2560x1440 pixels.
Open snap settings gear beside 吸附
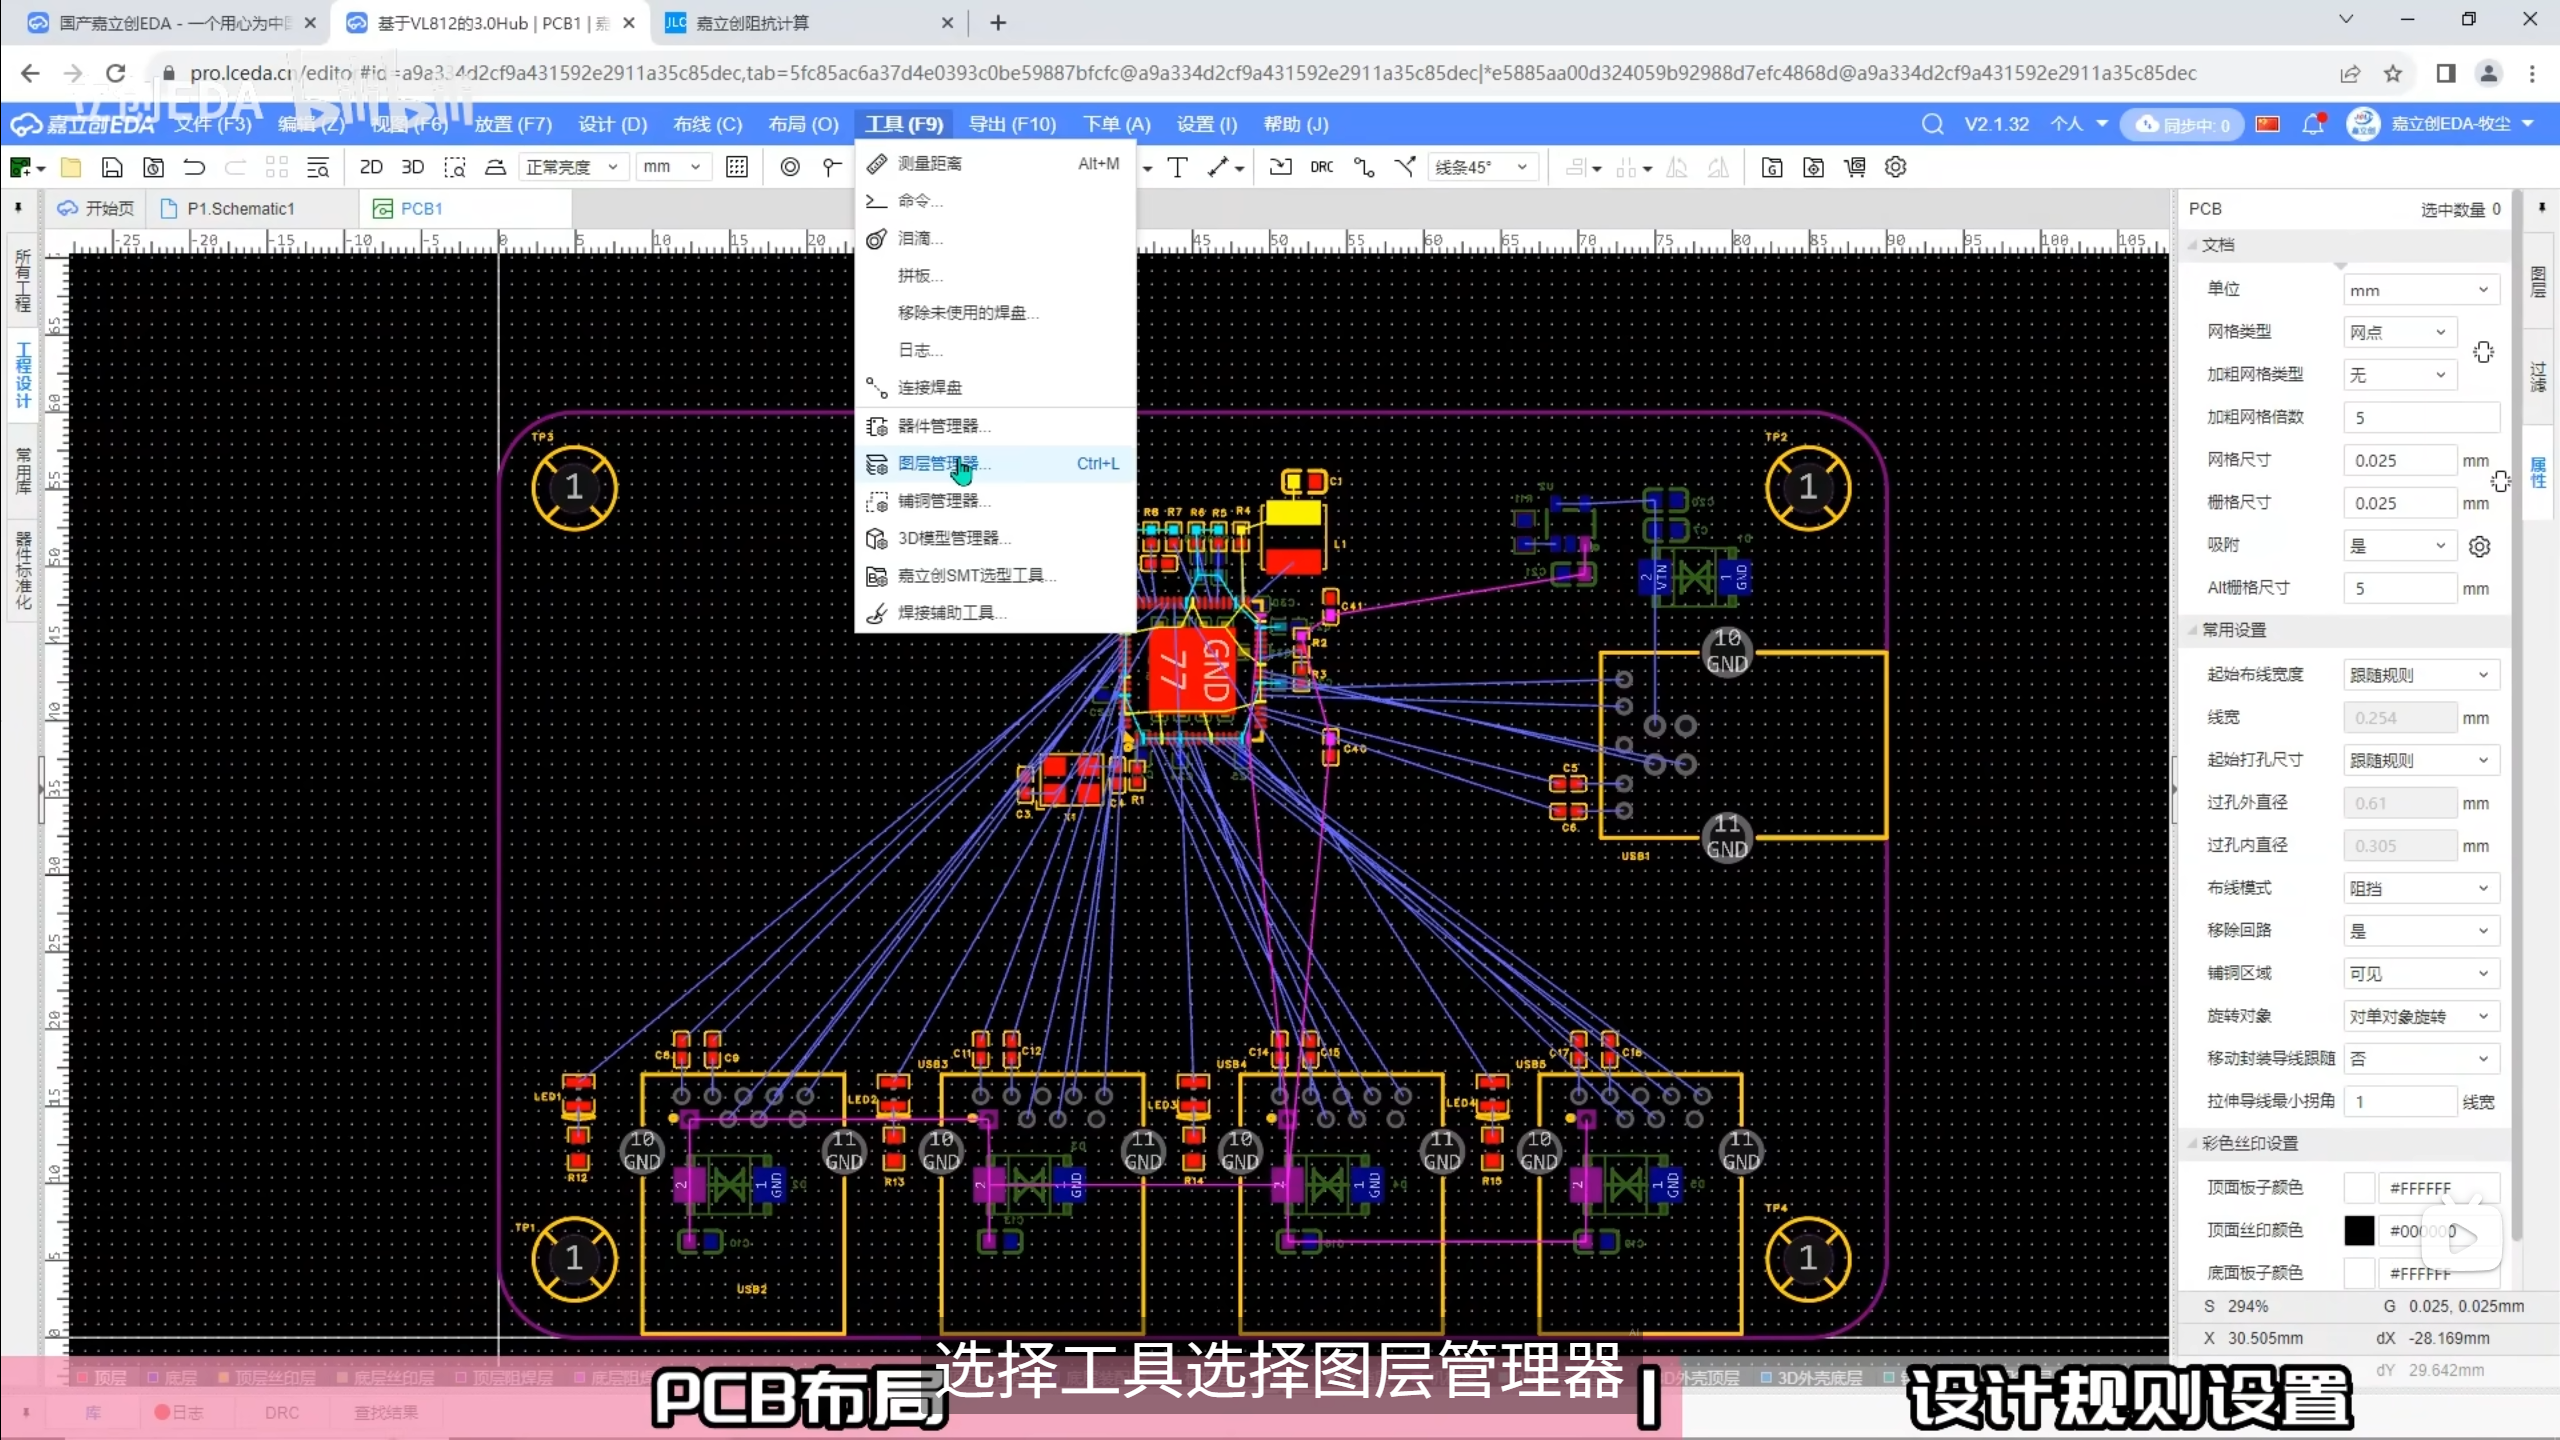[2479, 546]
